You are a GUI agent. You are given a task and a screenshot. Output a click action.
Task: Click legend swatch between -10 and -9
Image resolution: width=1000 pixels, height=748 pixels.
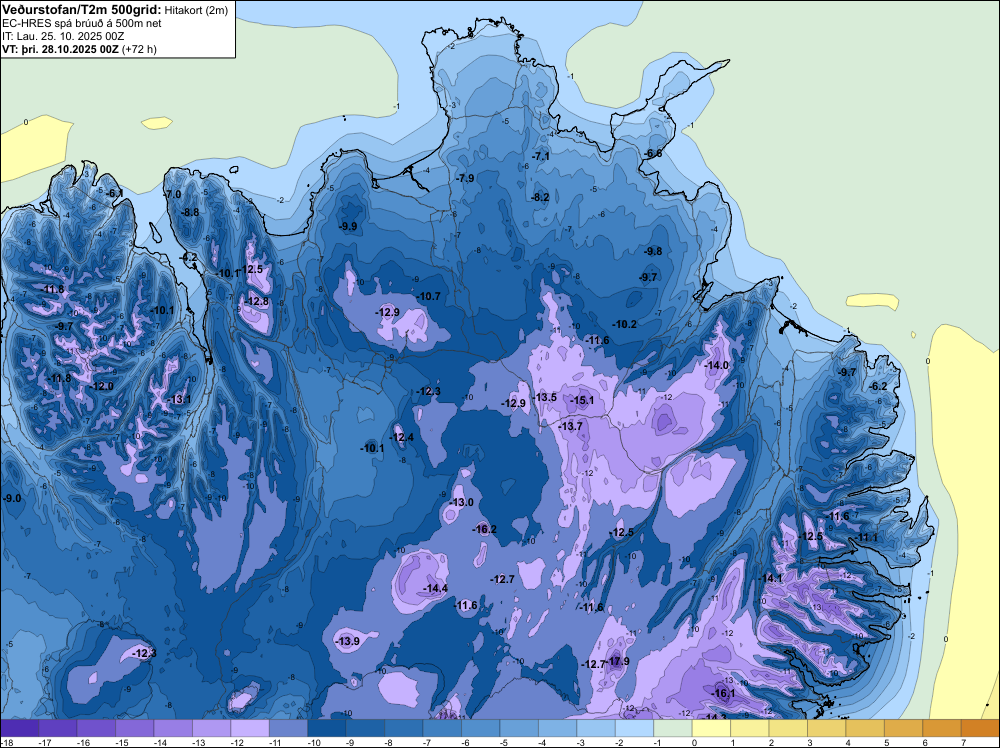tap(329, 728)
